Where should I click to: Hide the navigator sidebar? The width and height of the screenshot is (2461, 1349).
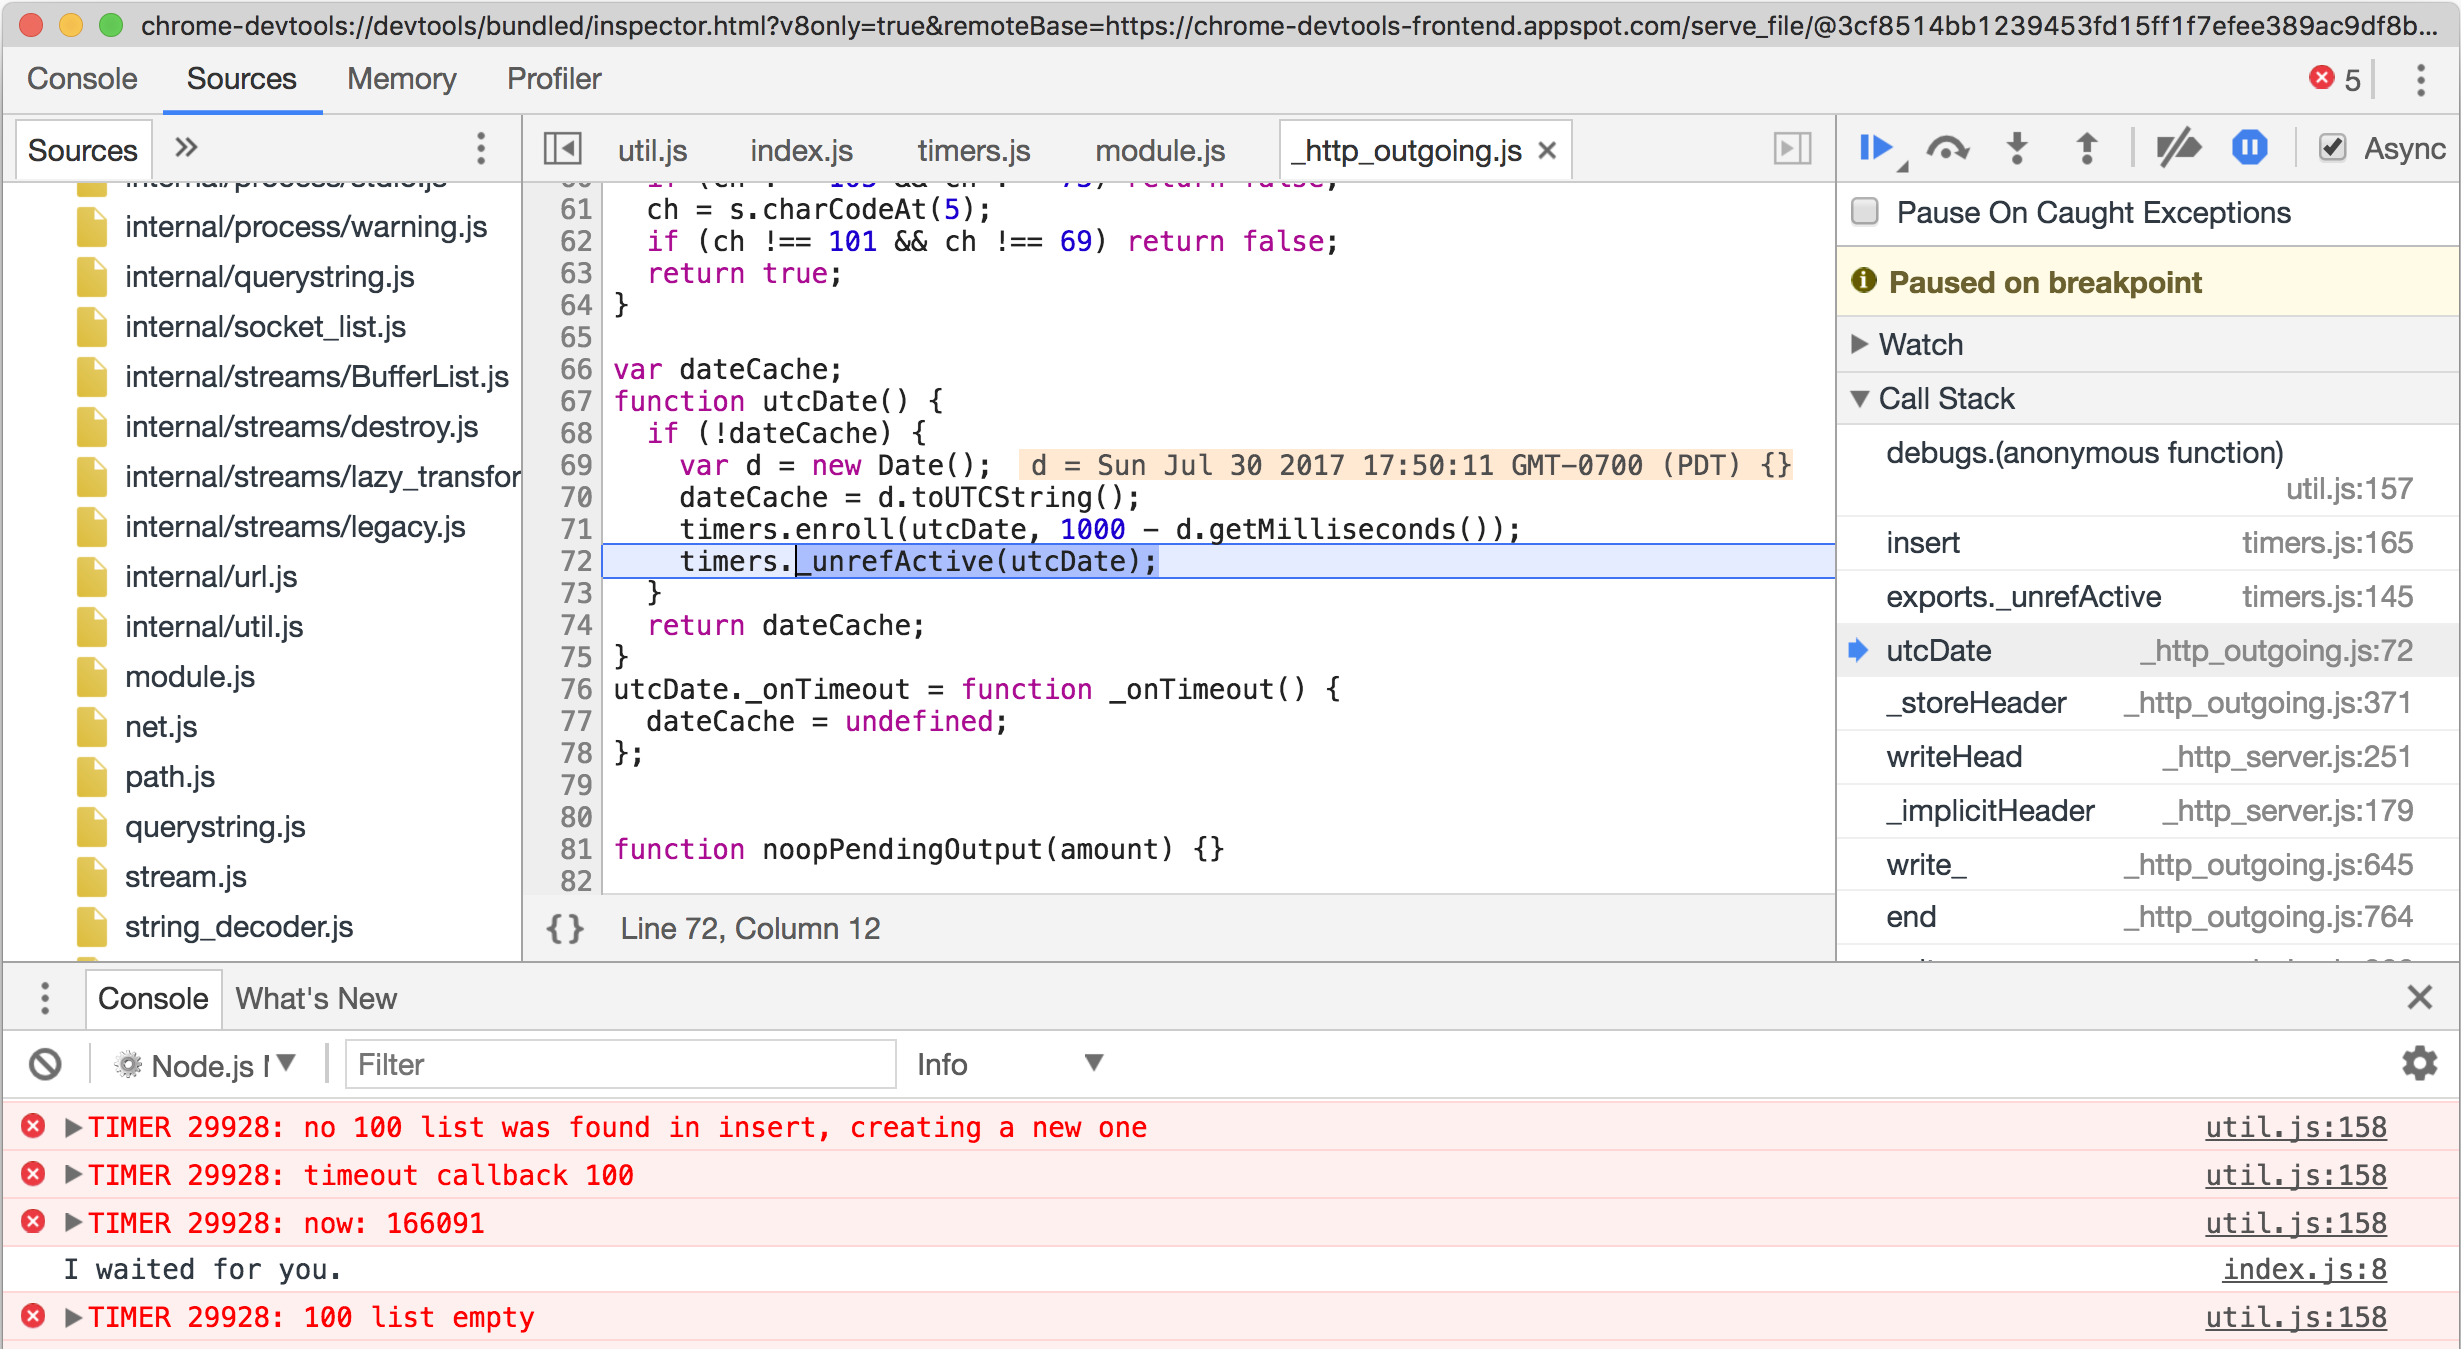tap(563, 149)
